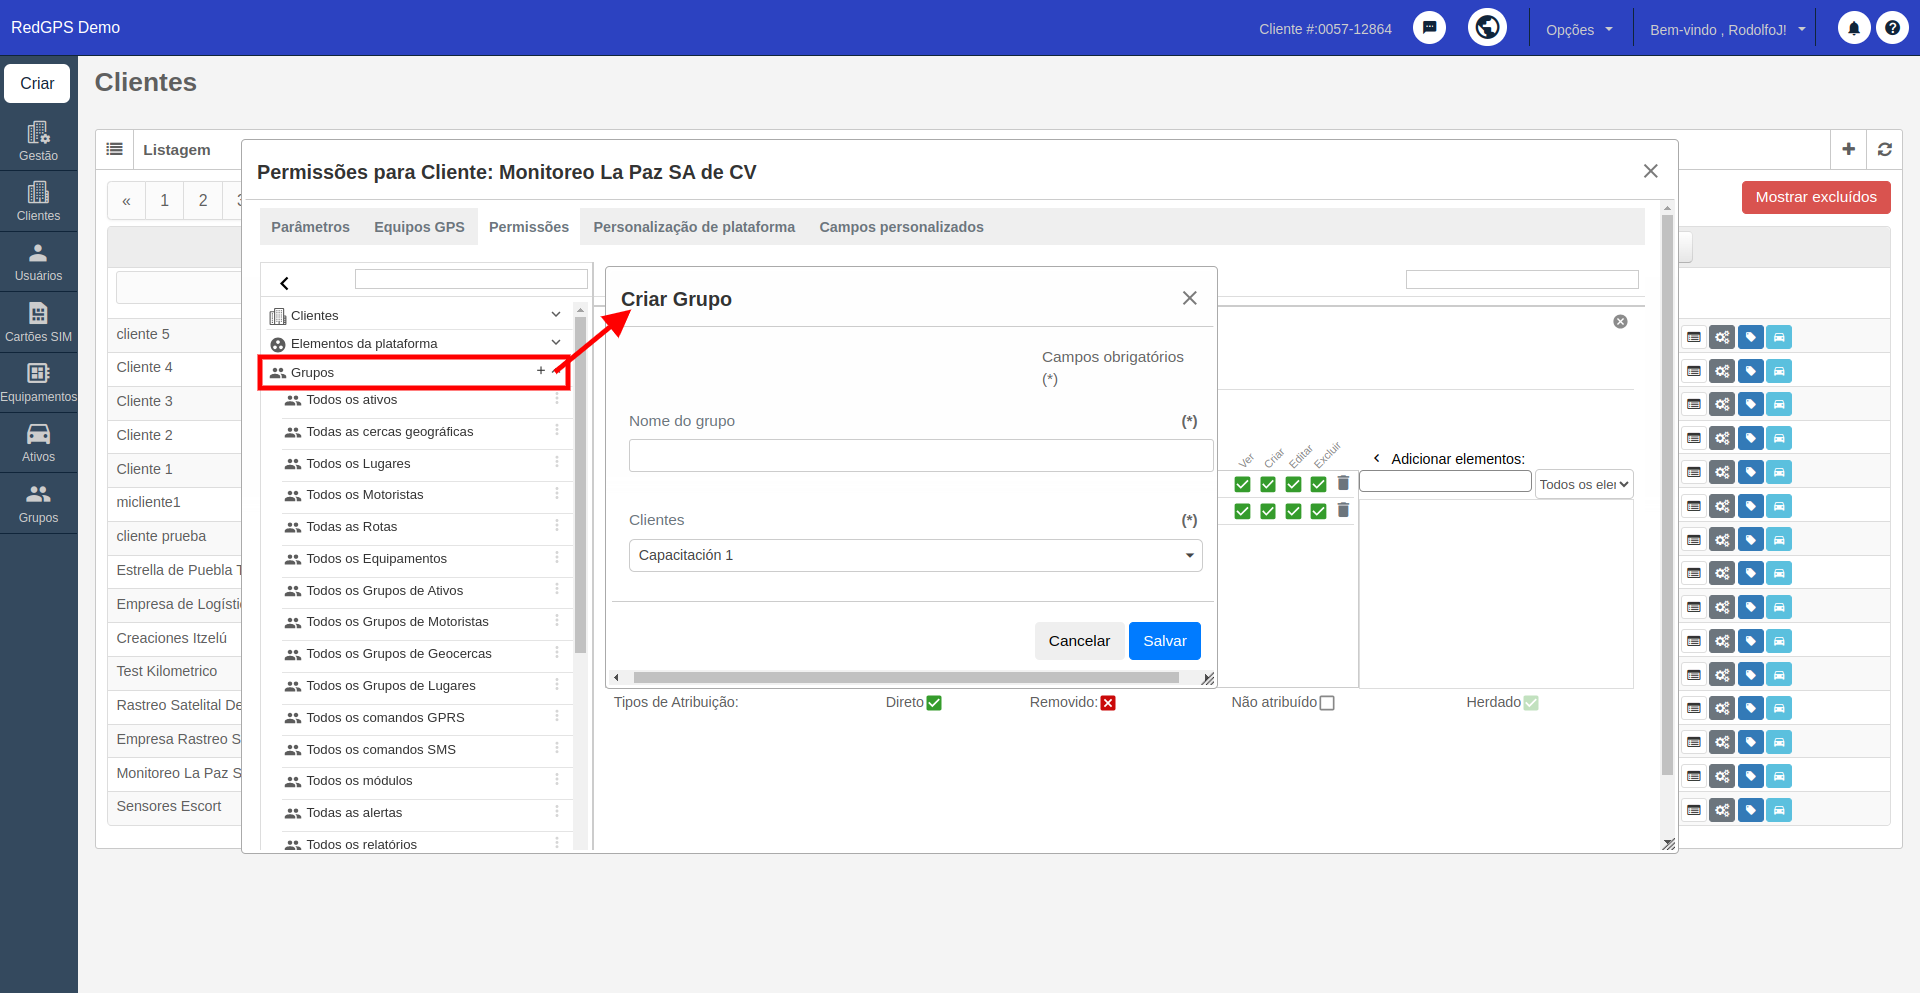Image resolution: width=1920 pixels, height=993 pixels.
Task: Open the notifications bell icon
Action: [x=1854, y=28]
